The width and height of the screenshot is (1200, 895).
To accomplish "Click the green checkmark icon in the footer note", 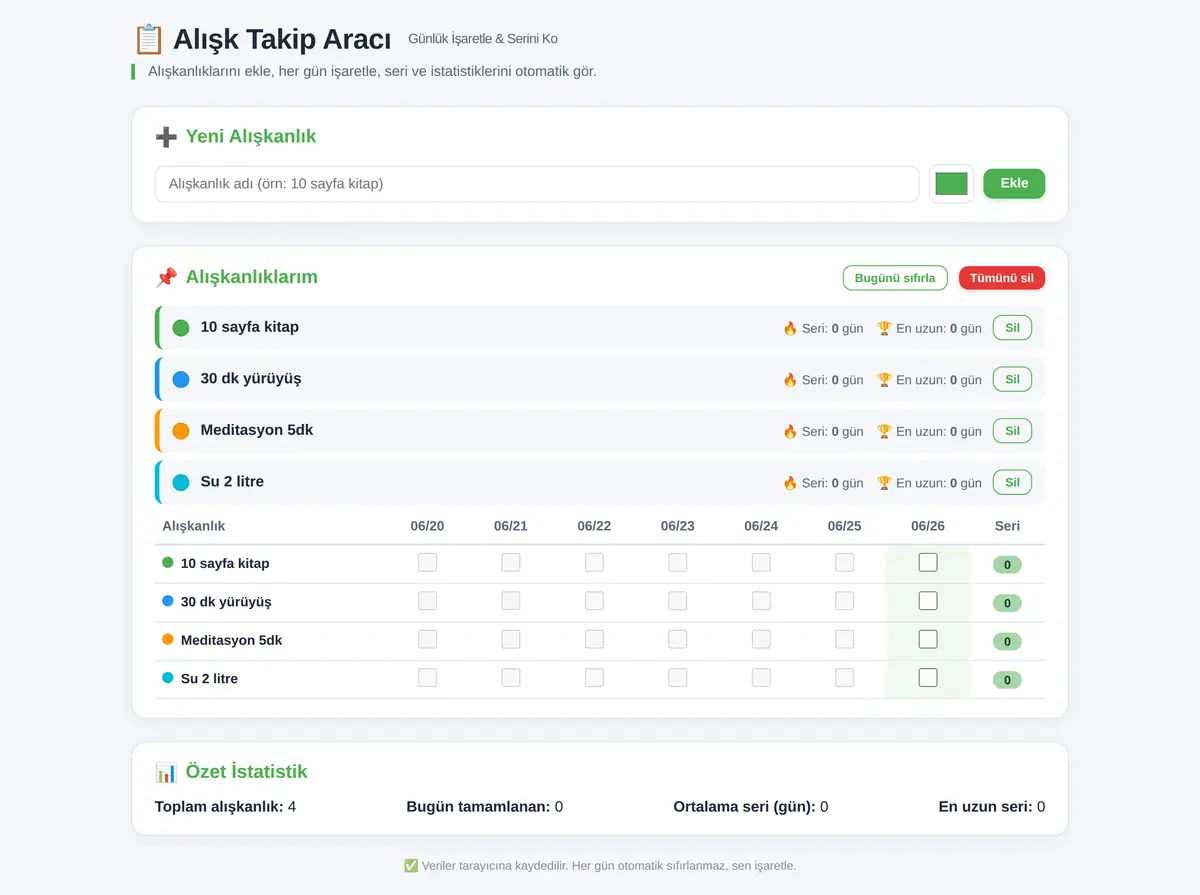I will coord(411,866).
